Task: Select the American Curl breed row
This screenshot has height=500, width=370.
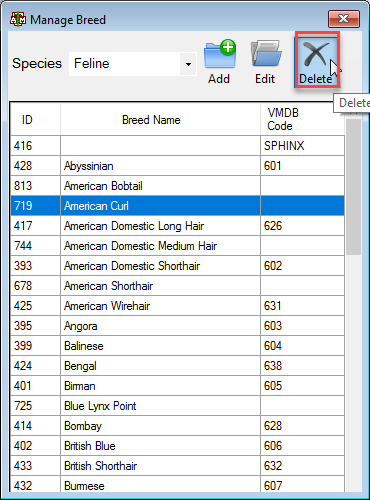Action: coord(178,206)
